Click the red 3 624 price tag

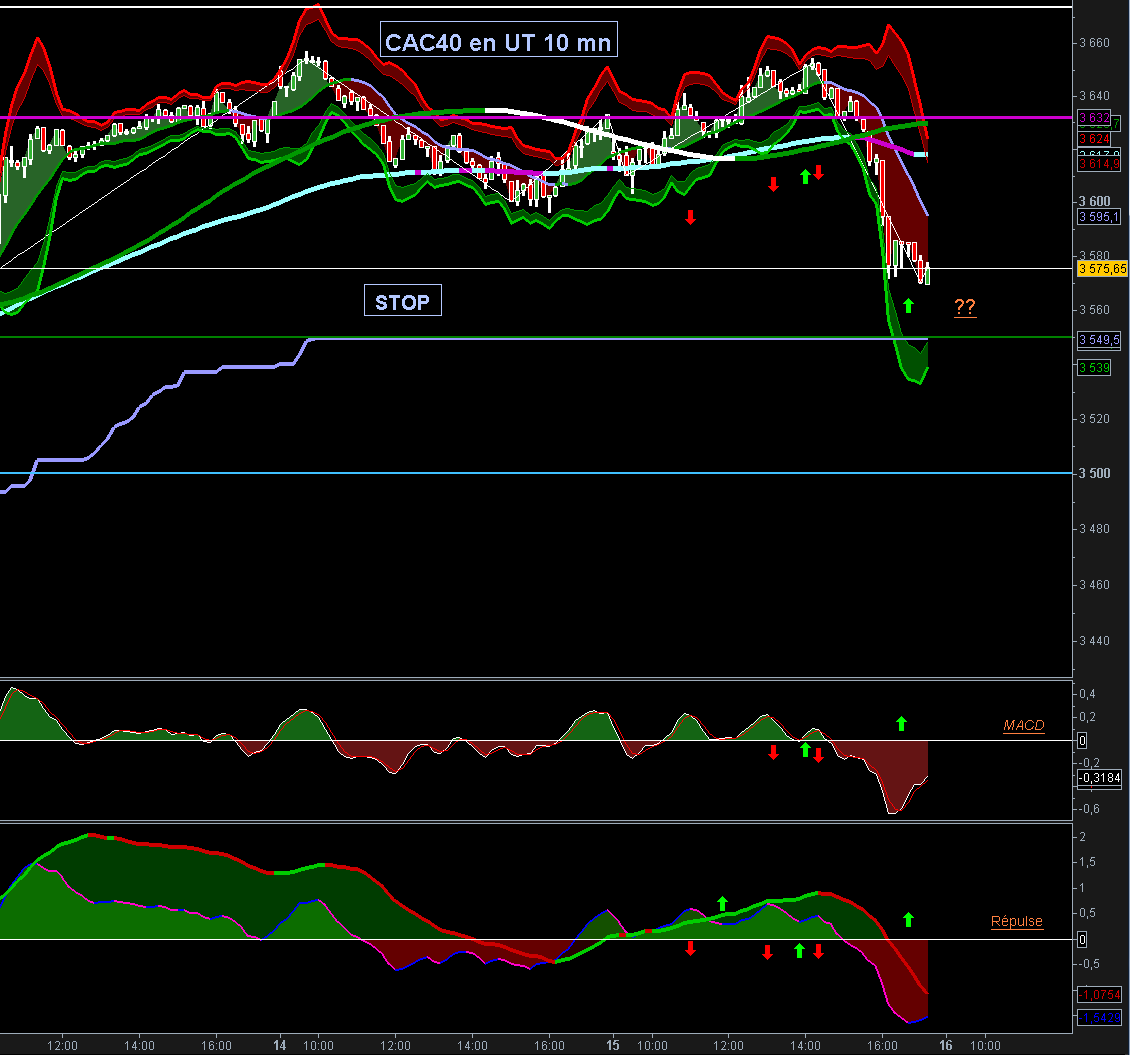(x=1094, y=138)
